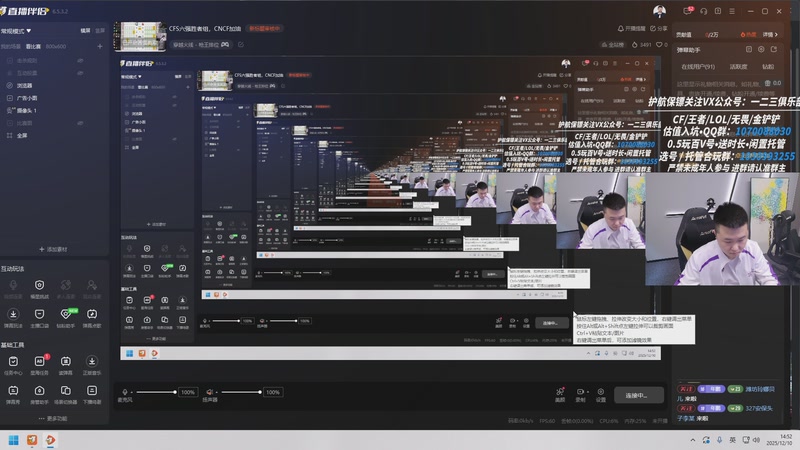Click the first square icon in 弹幕助手 header

(748, 49)
